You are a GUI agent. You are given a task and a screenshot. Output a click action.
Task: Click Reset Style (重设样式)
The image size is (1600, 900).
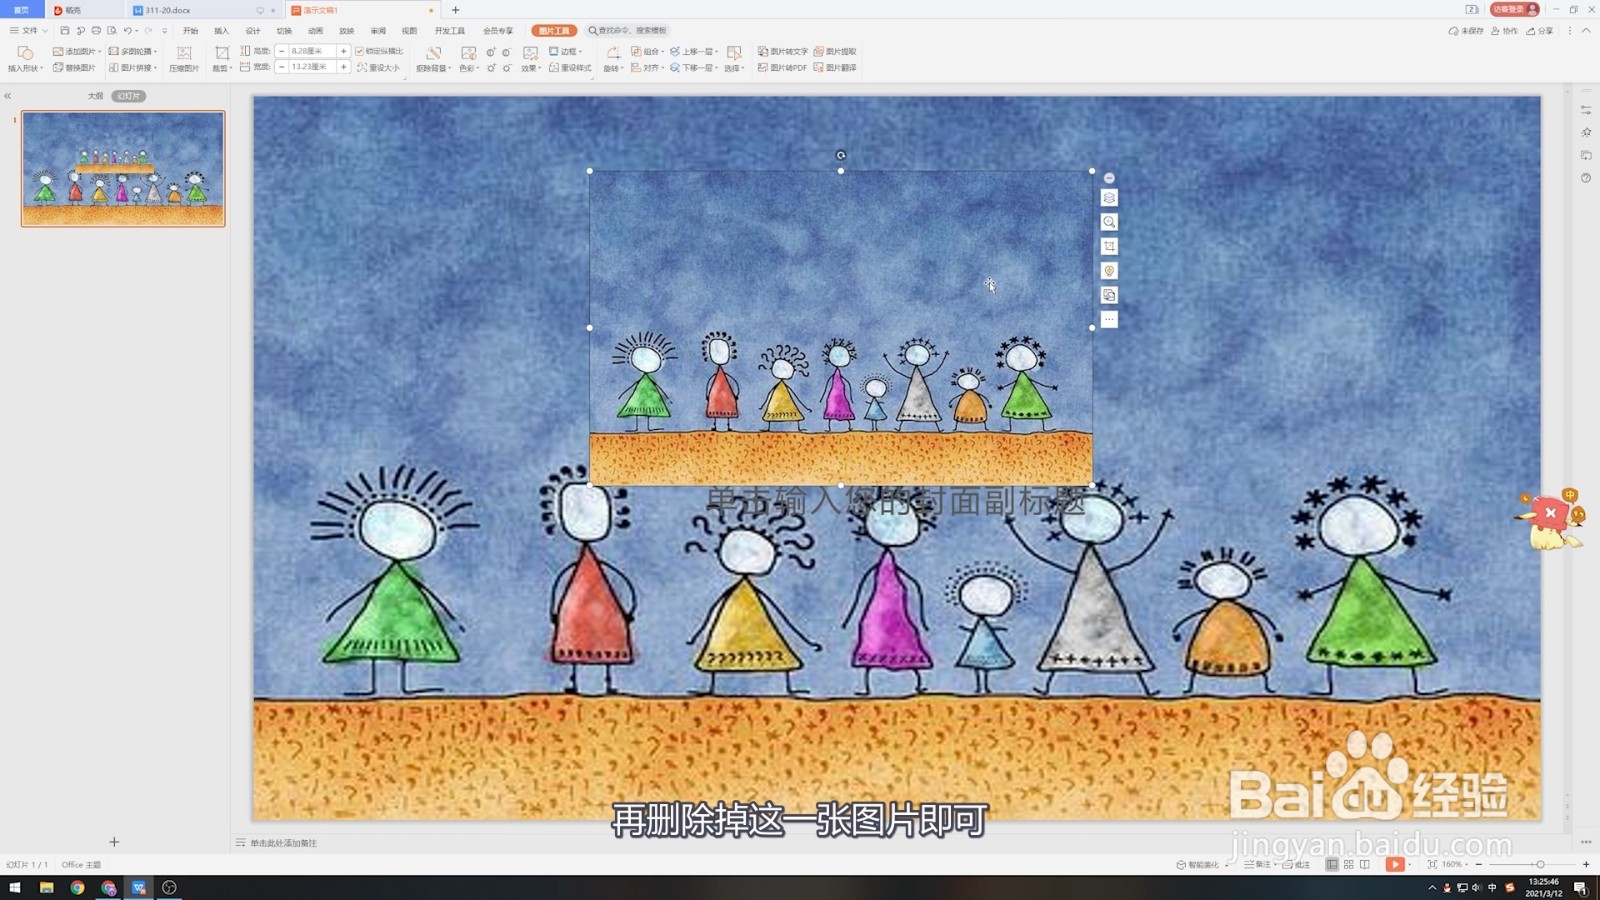point(570,68)
